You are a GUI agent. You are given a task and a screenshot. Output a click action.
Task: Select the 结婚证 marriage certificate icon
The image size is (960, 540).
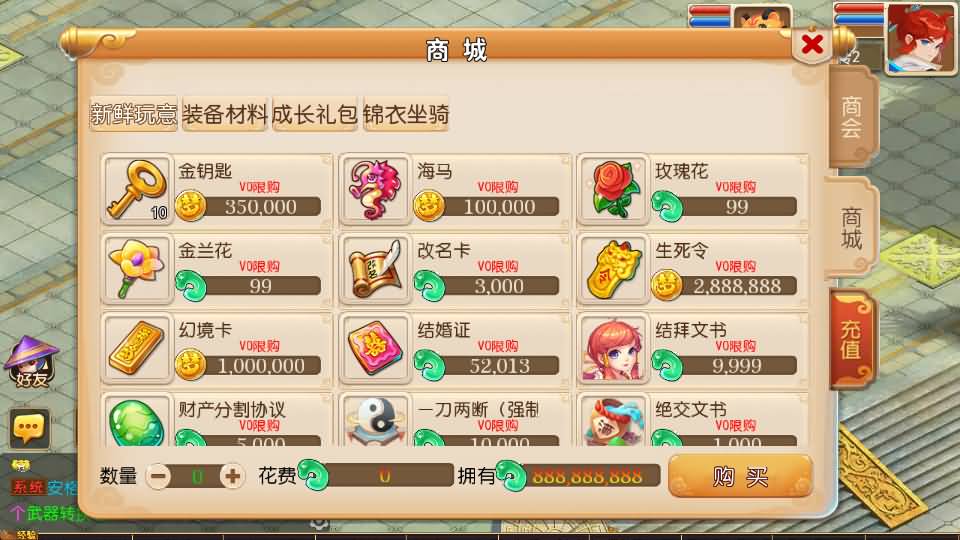(375, 349)
